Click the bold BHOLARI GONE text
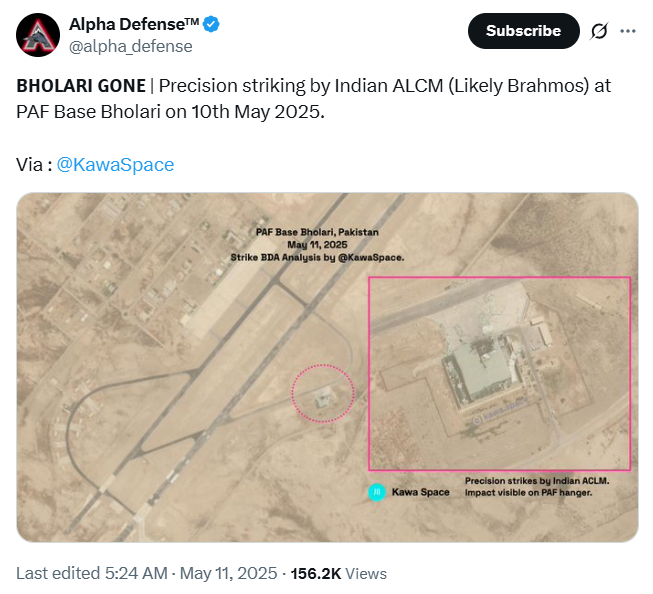The image size is (653, 594). tap(81, 86)
